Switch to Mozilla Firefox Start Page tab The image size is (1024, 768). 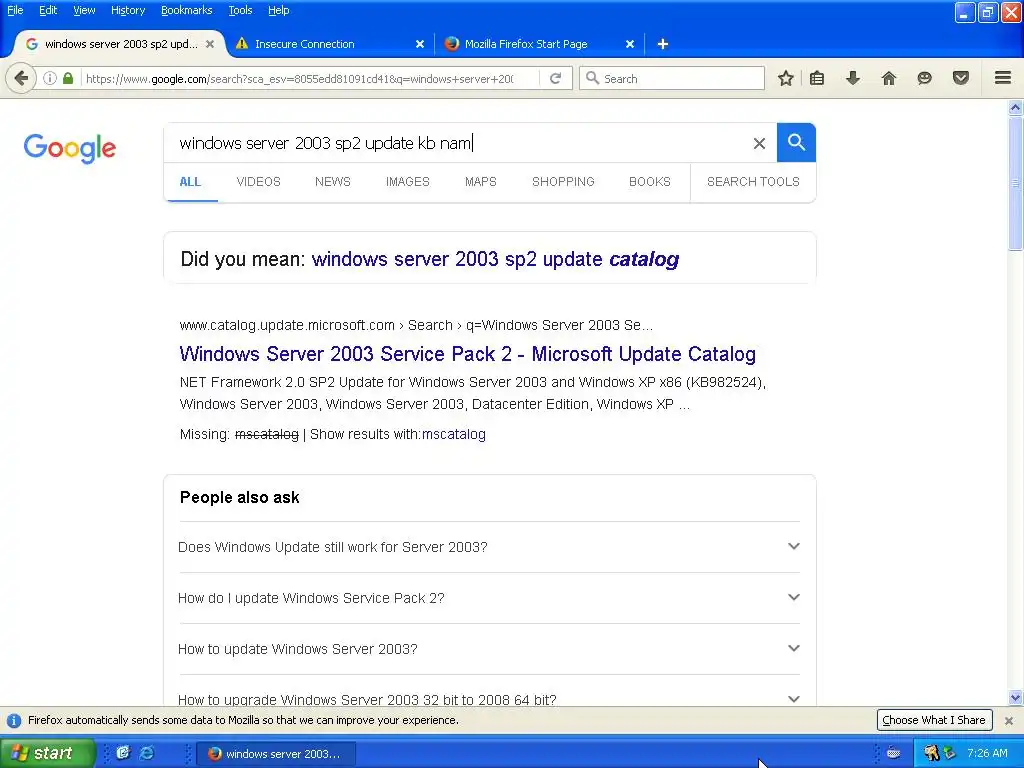coord(539,44)
